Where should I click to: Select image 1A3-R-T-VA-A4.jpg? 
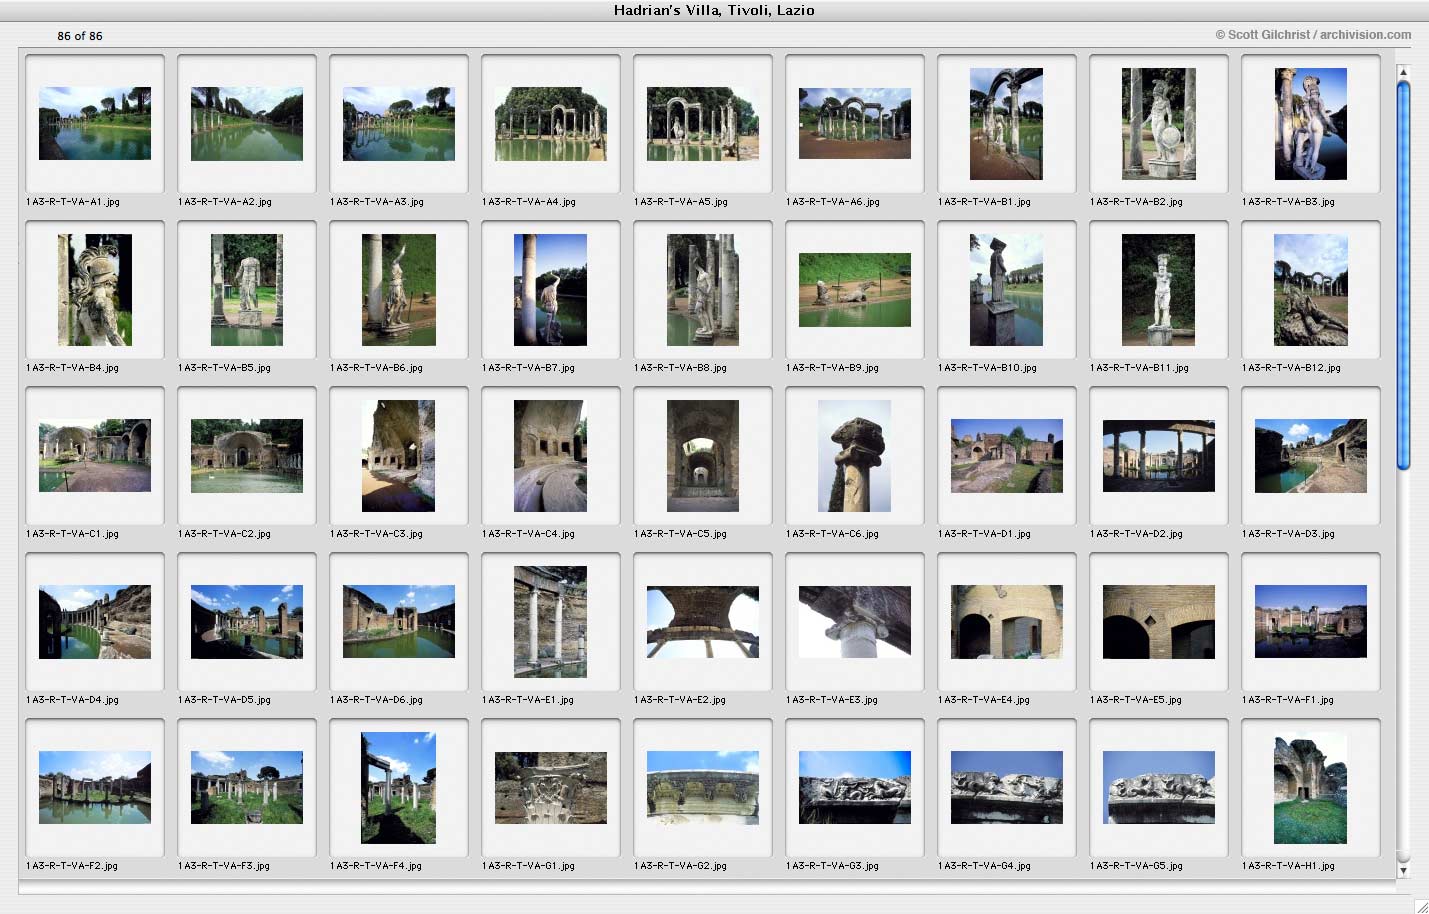pos(551,124)
